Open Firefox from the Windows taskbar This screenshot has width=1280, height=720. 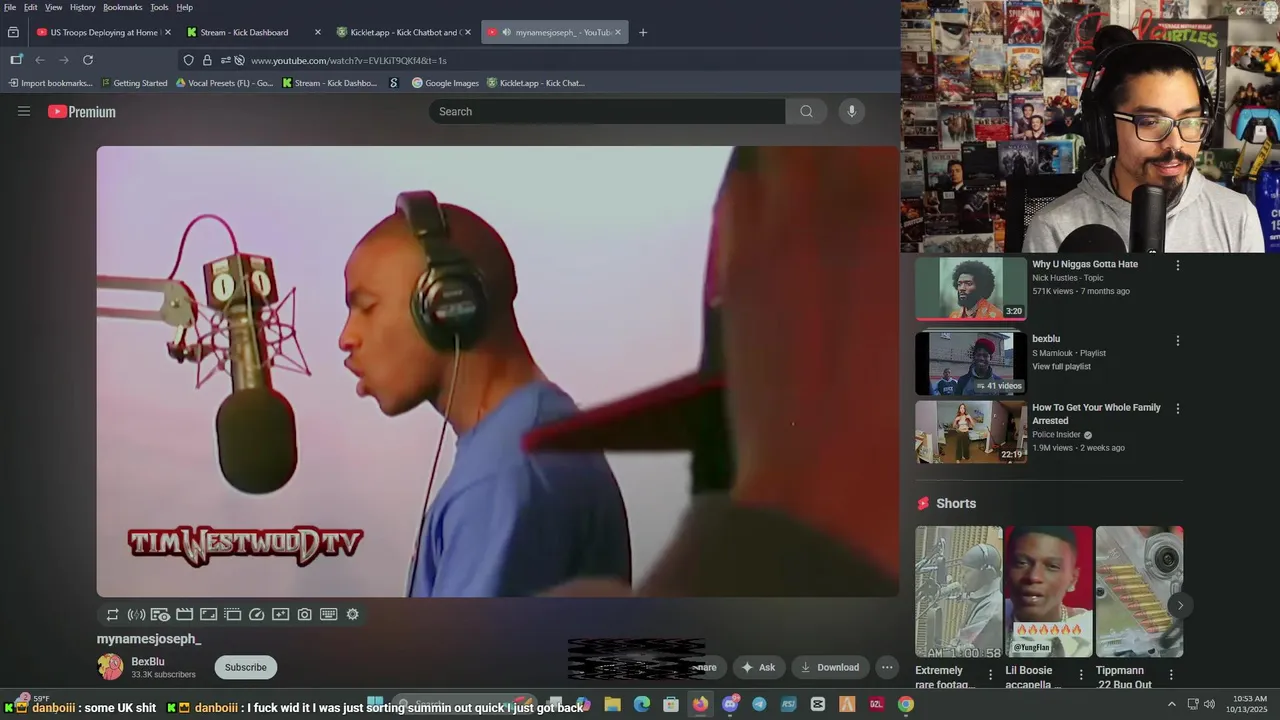700,704
